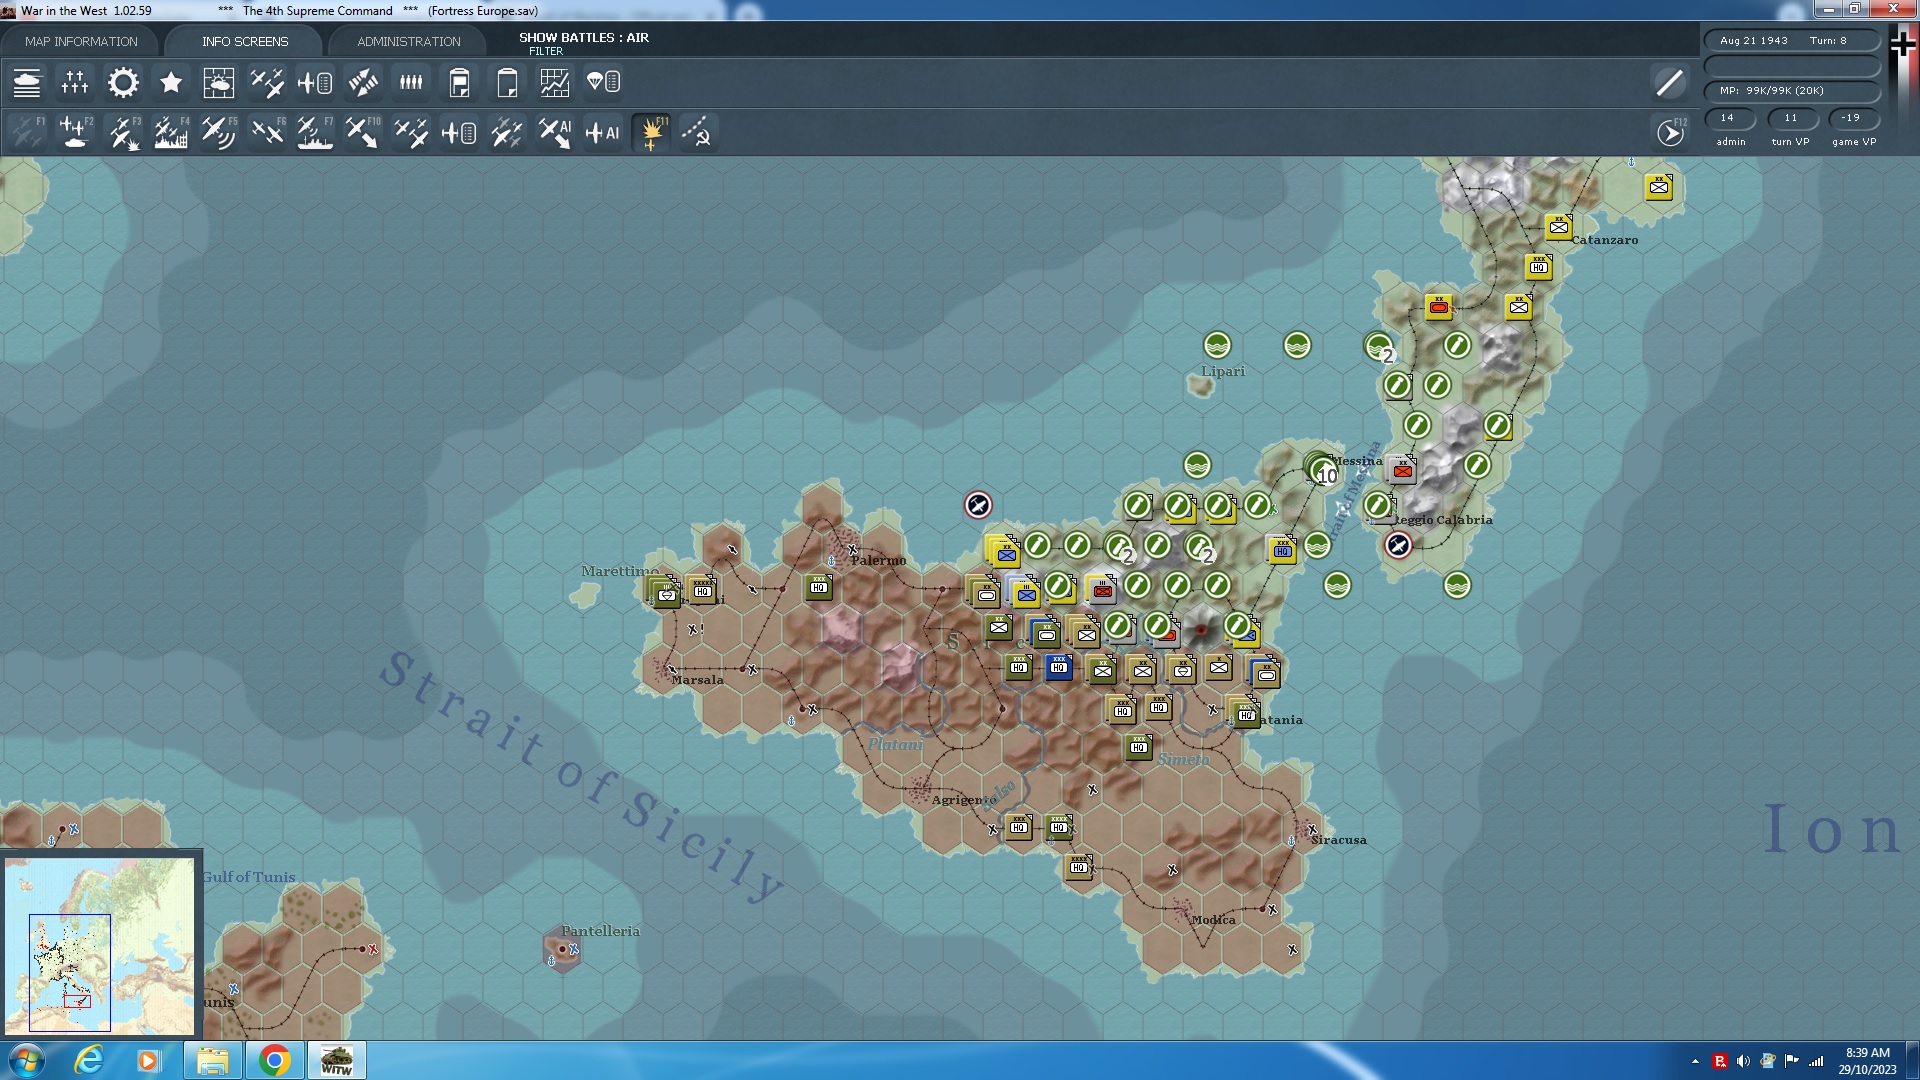Image resolution: width=1920 pixels, height=1080 pixels.
Task: Switch to the ADMINISTRATION tab
Action: (x=408, y=41)
